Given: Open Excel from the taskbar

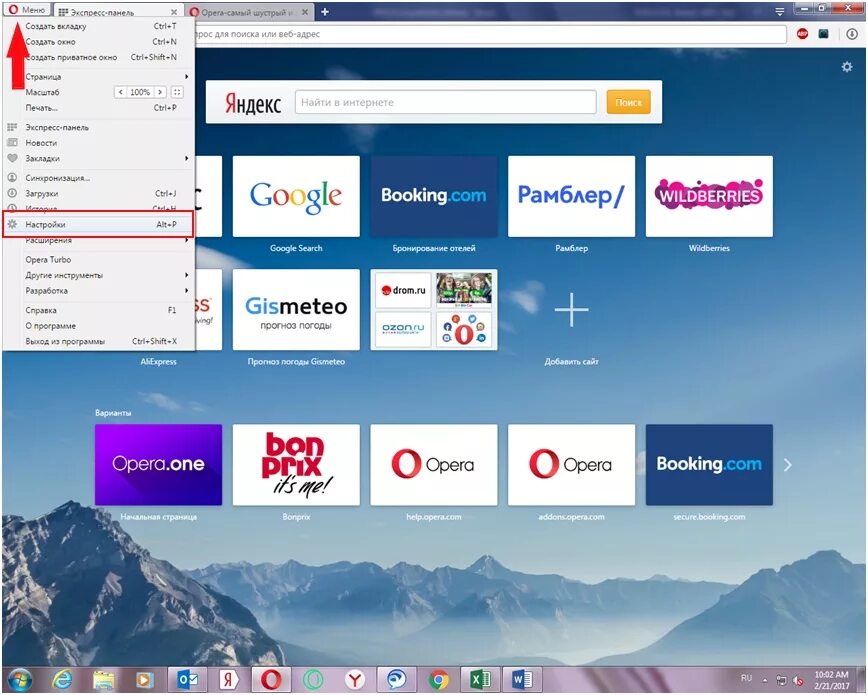Looking at the screenshot, I should coord(480,679).
